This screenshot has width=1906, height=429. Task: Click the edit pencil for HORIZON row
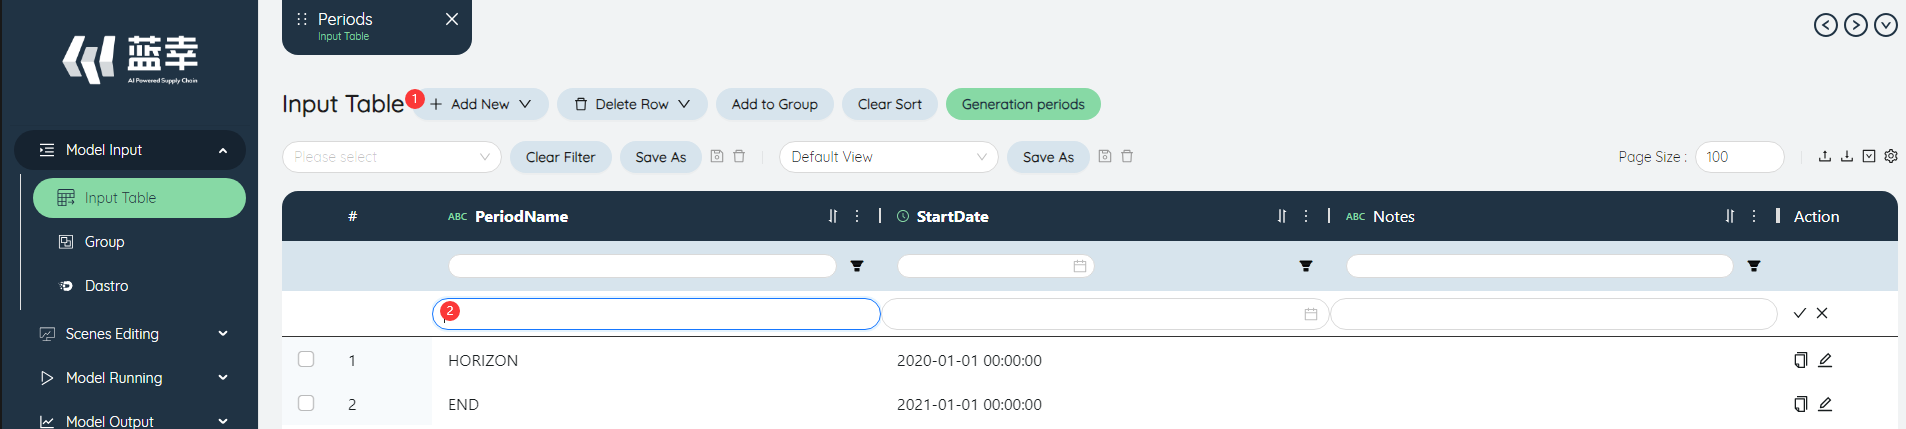[x=1825, y=360]
